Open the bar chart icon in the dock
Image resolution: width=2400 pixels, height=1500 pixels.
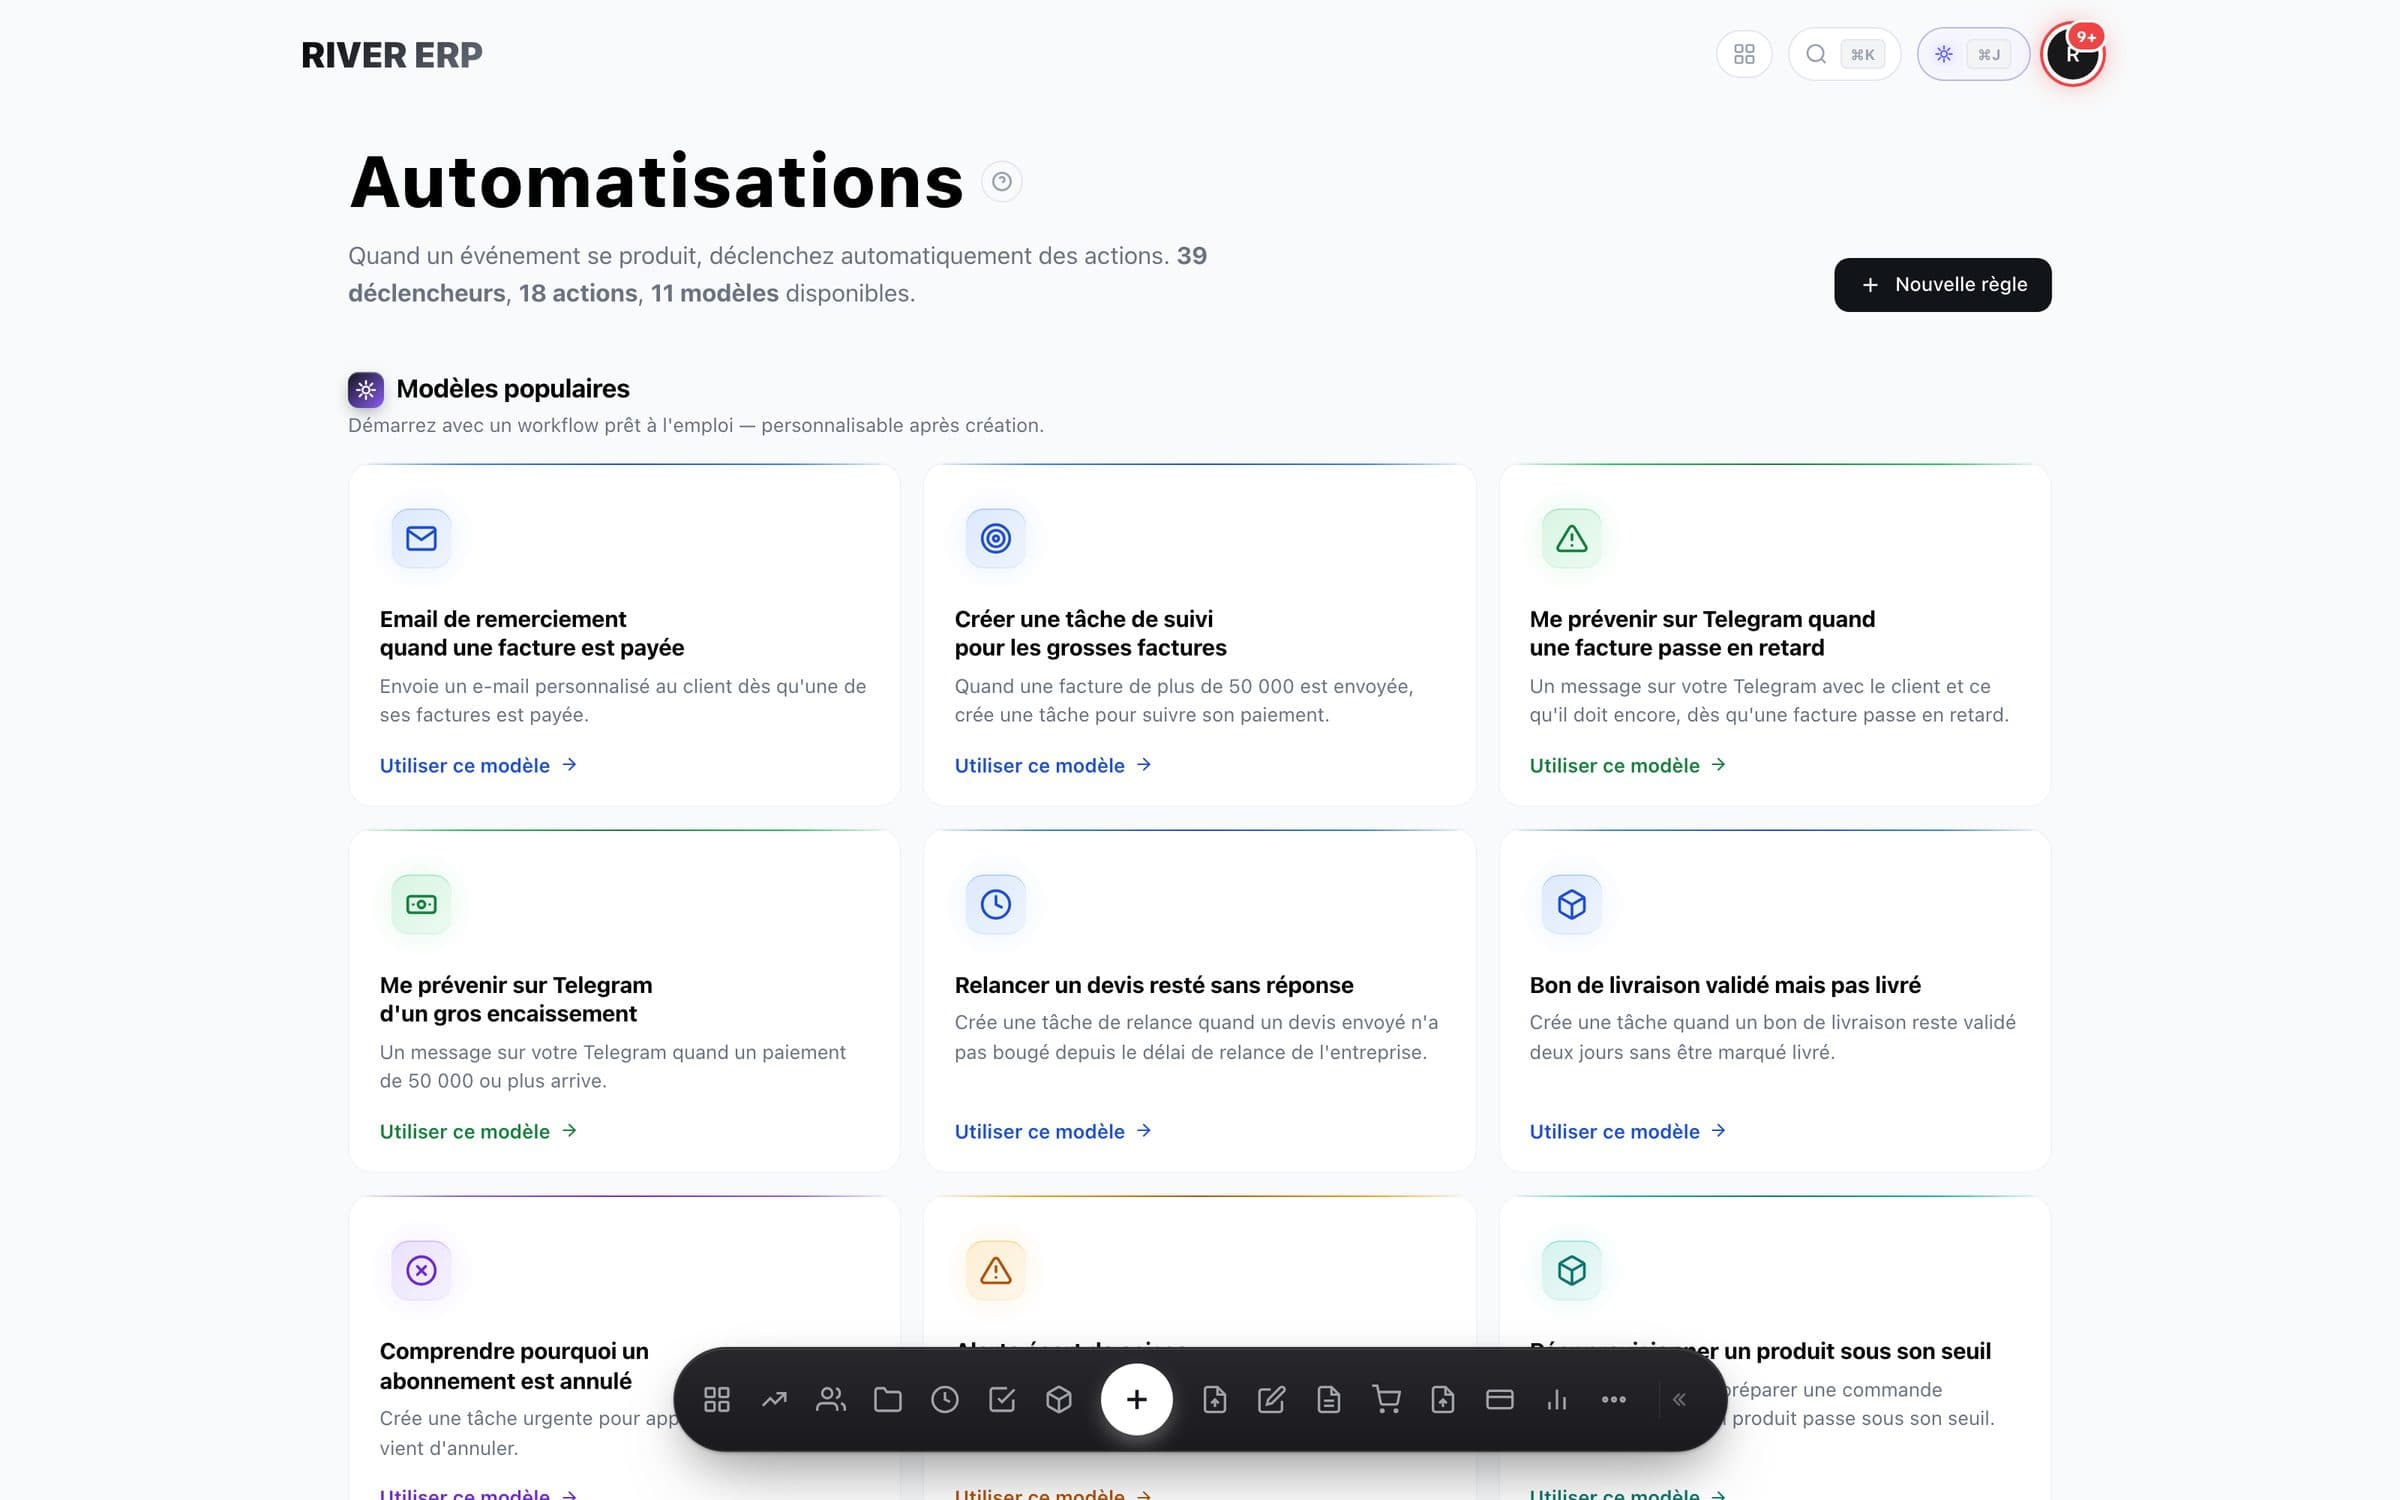point(1557,1399)
